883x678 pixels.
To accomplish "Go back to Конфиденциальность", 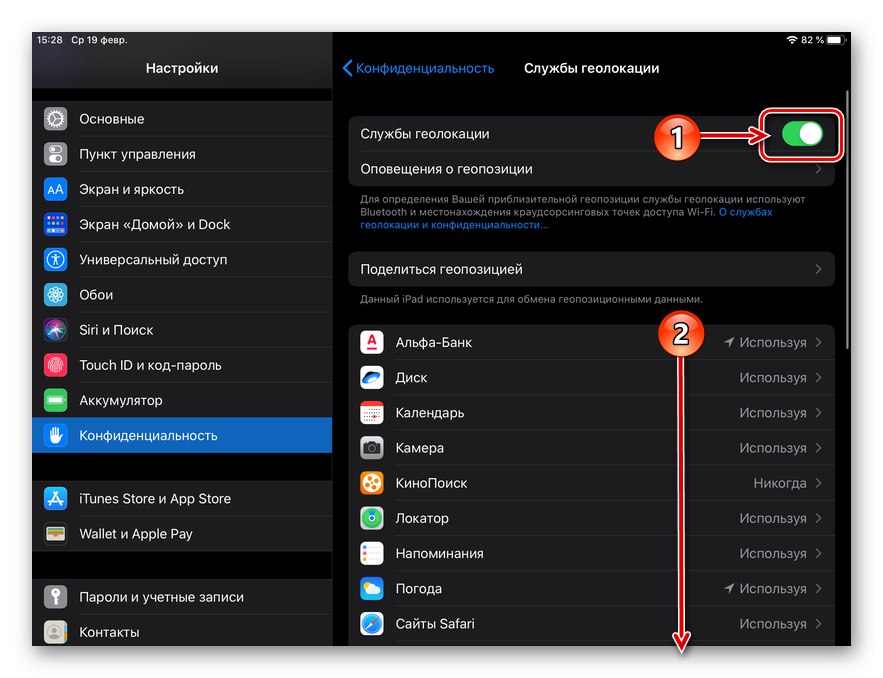I will point(418,68).
